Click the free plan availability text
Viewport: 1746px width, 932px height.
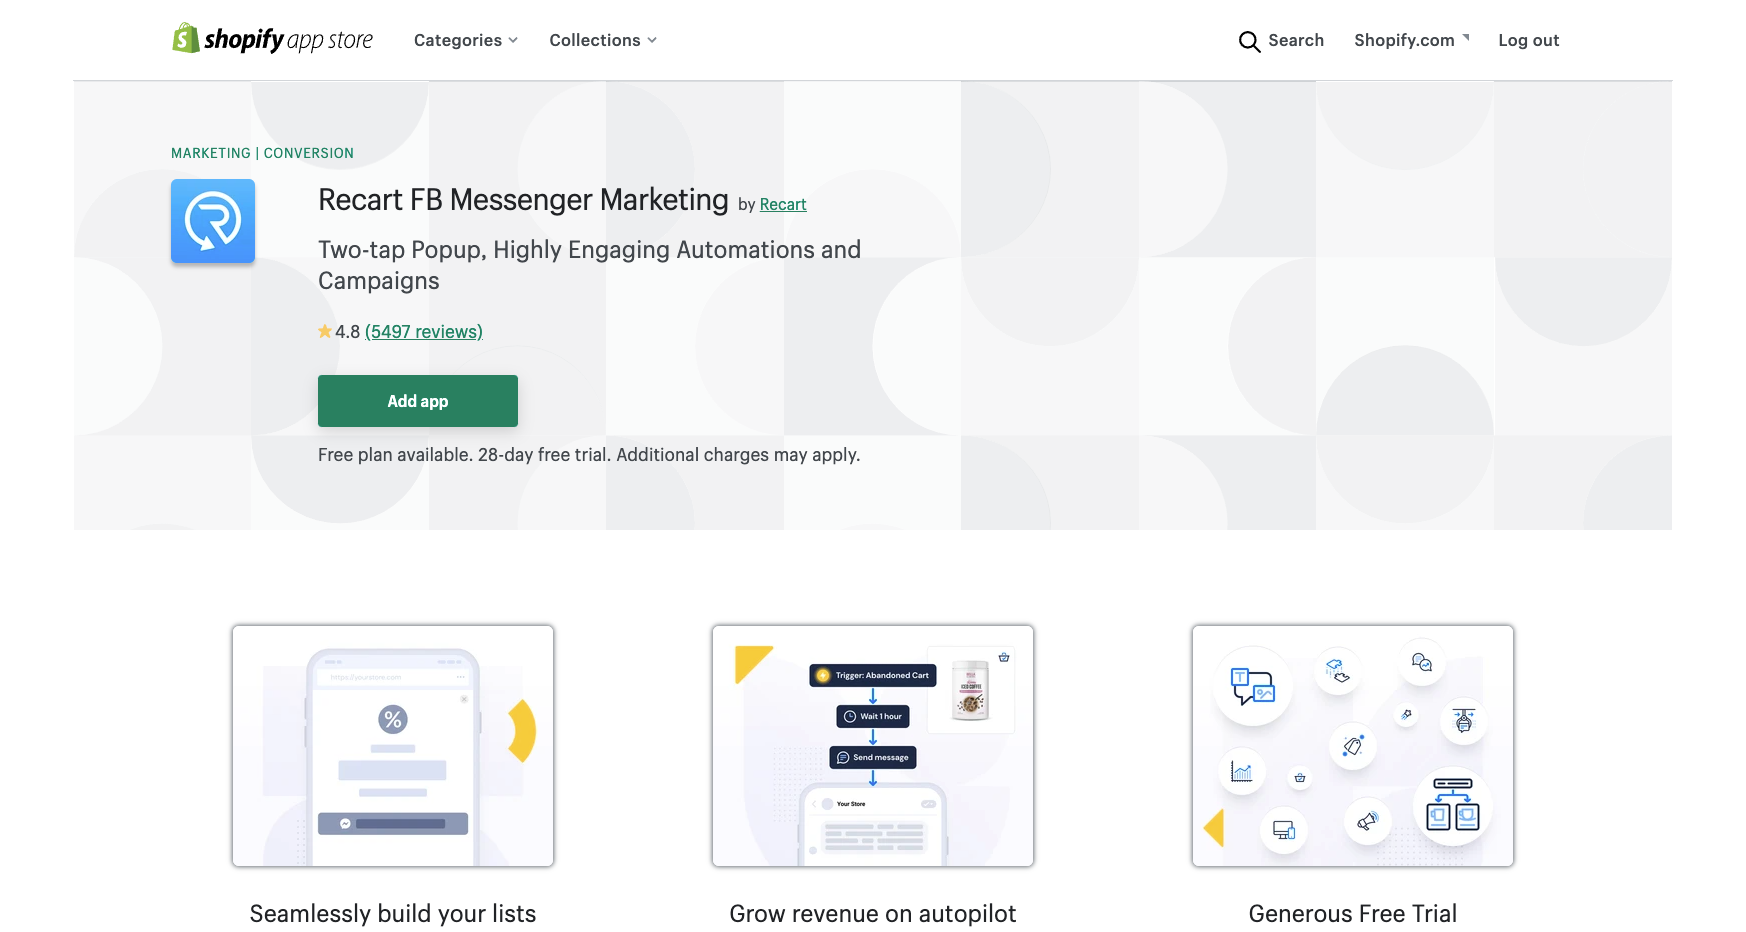coord(589,455)
